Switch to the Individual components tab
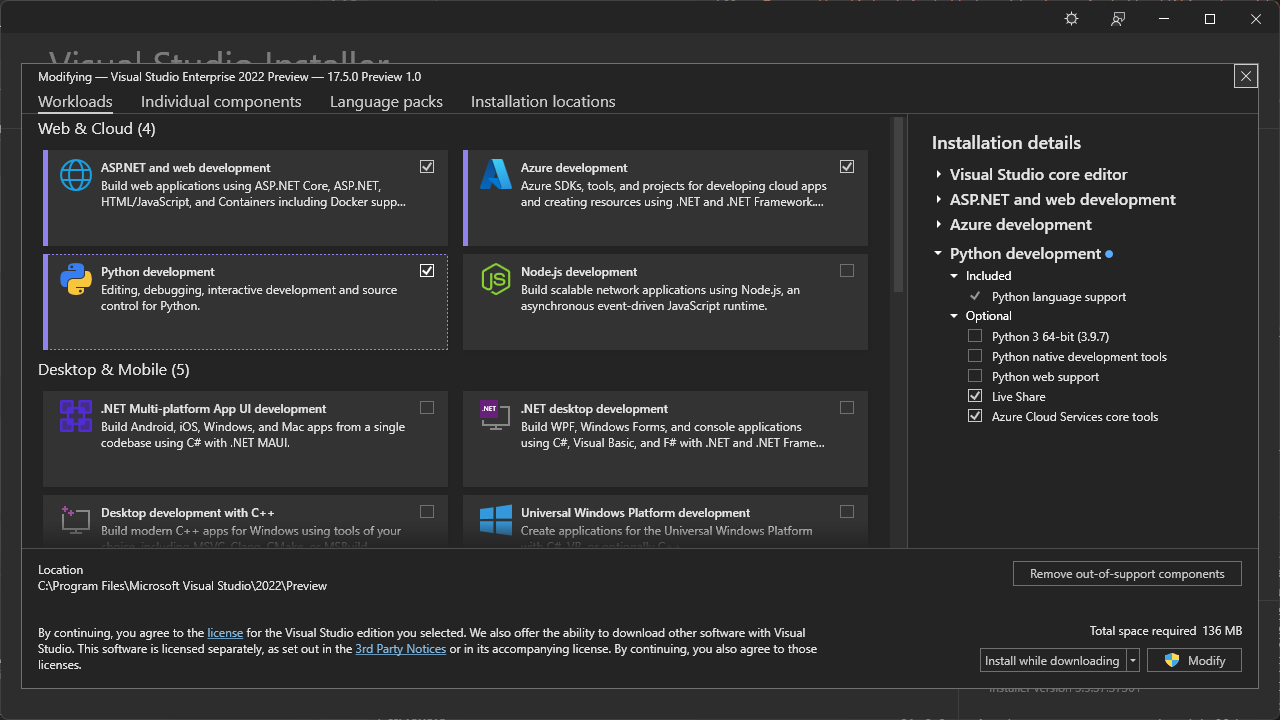1280x720 pixels. [221, 102]
